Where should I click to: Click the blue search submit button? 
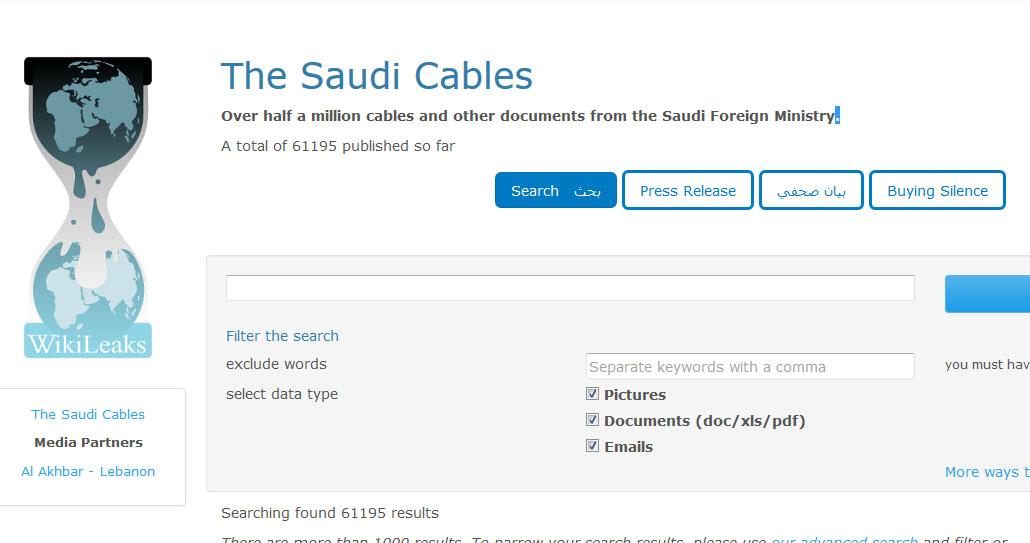click(x=987, y=293)
